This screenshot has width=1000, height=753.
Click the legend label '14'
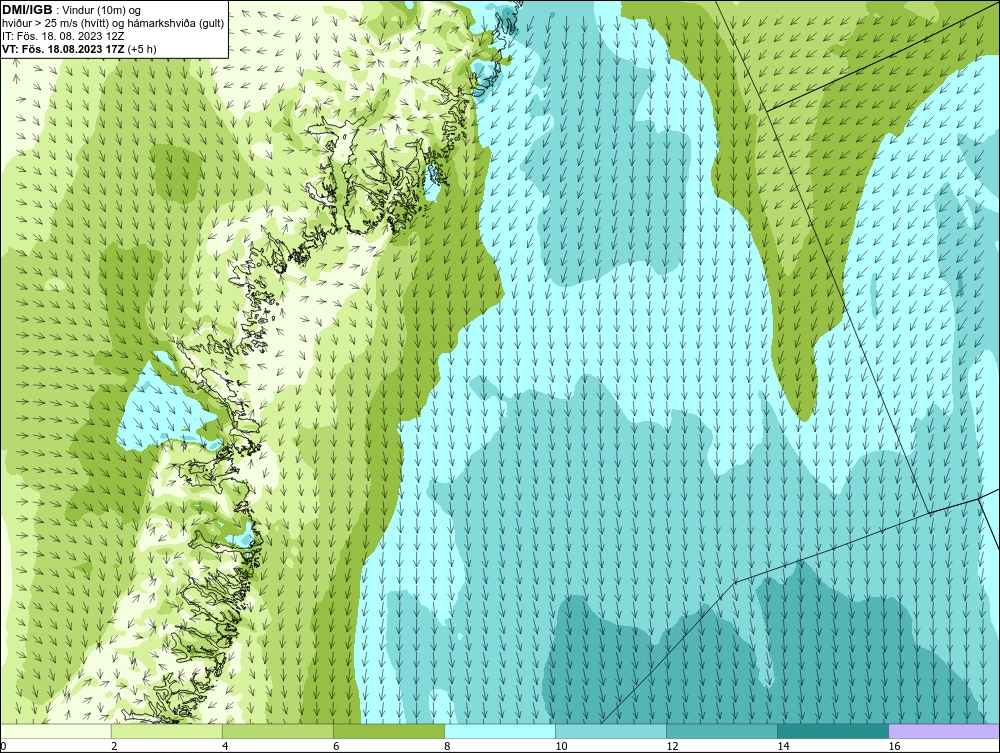point(783,746)
